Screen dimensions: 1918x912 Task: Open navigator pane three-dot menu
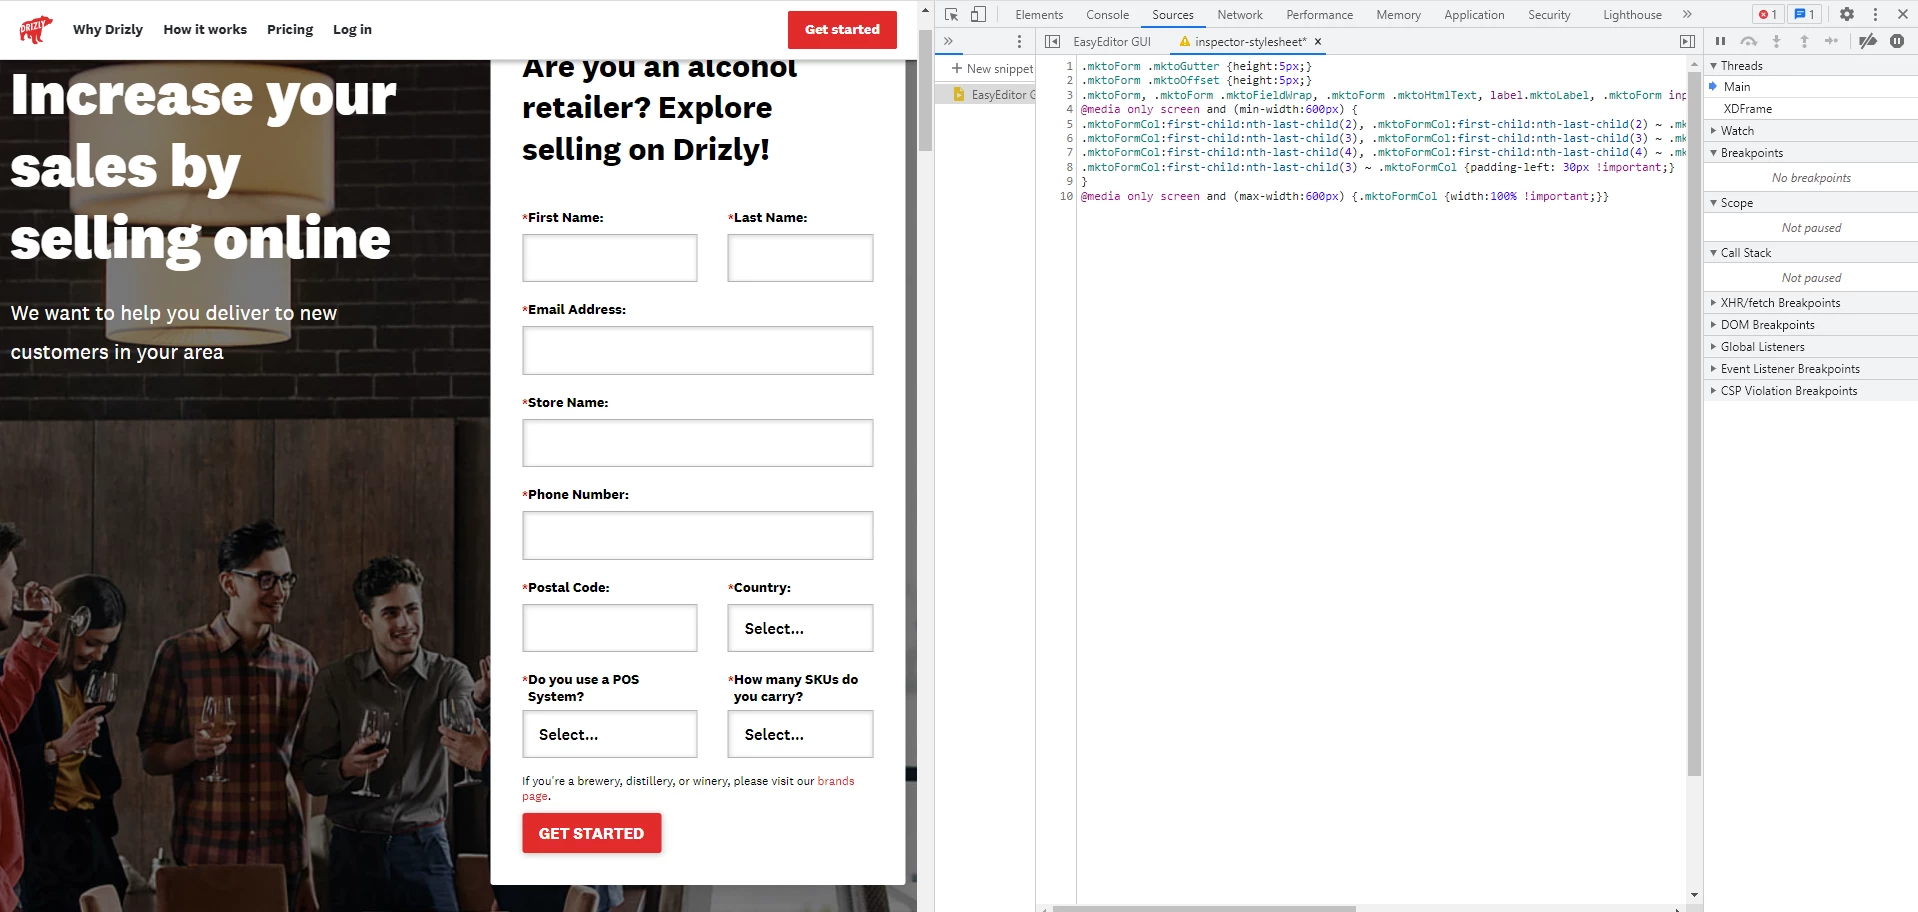1019,41
